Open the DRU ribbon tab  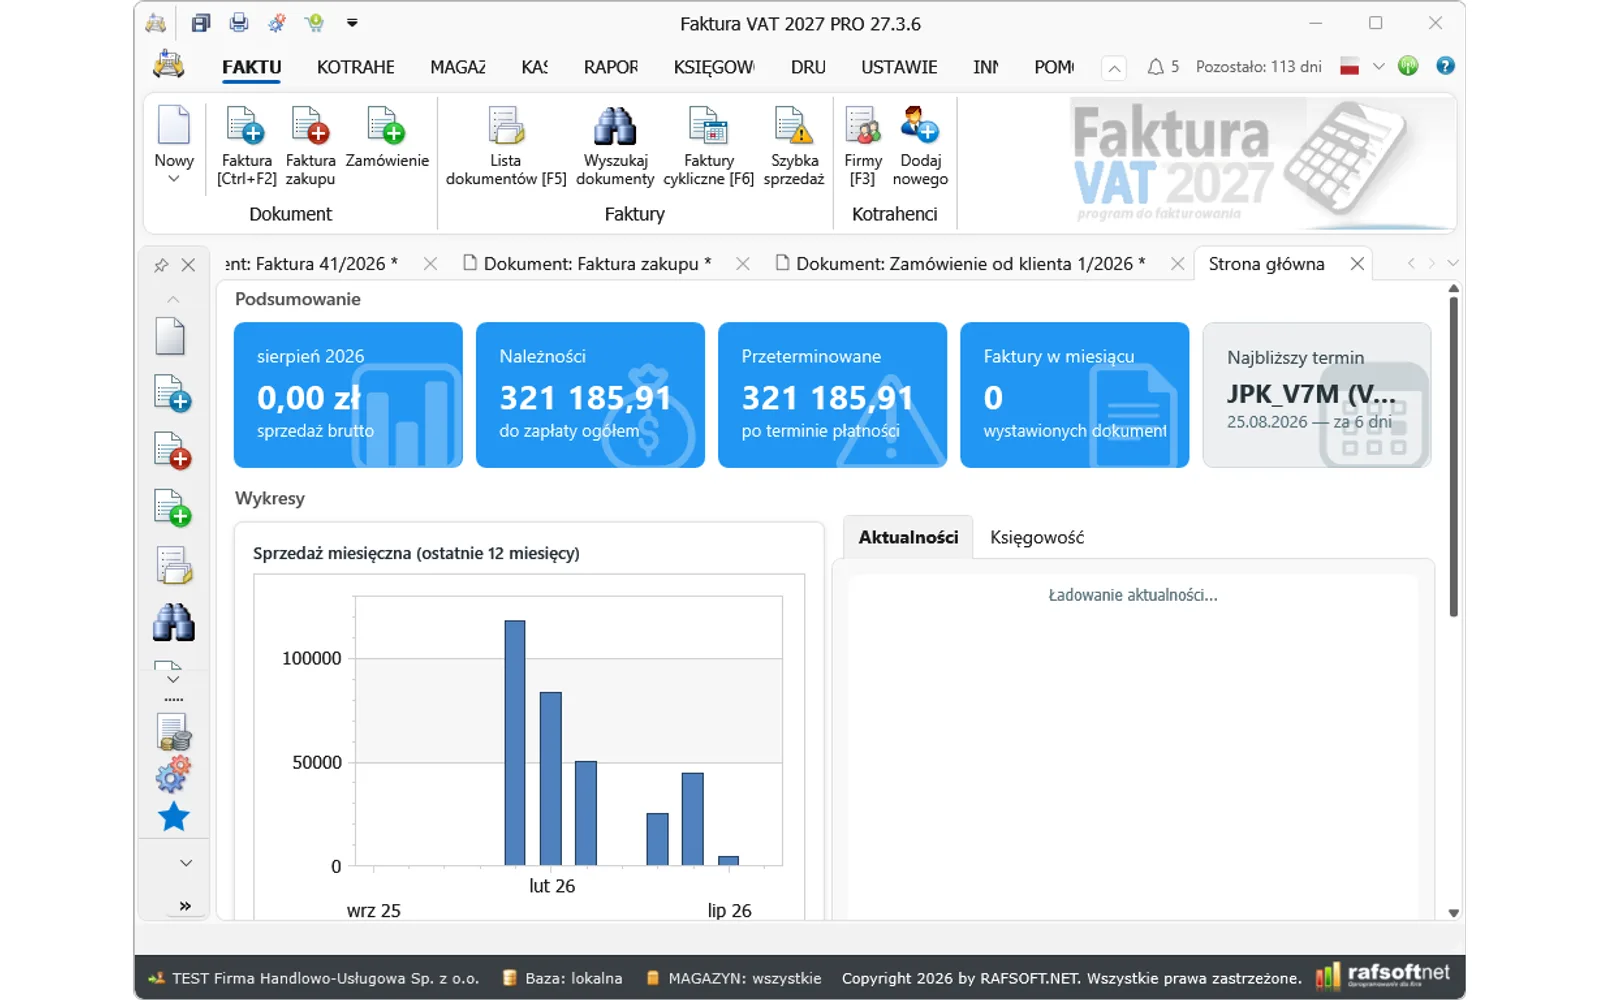(808, 67)
